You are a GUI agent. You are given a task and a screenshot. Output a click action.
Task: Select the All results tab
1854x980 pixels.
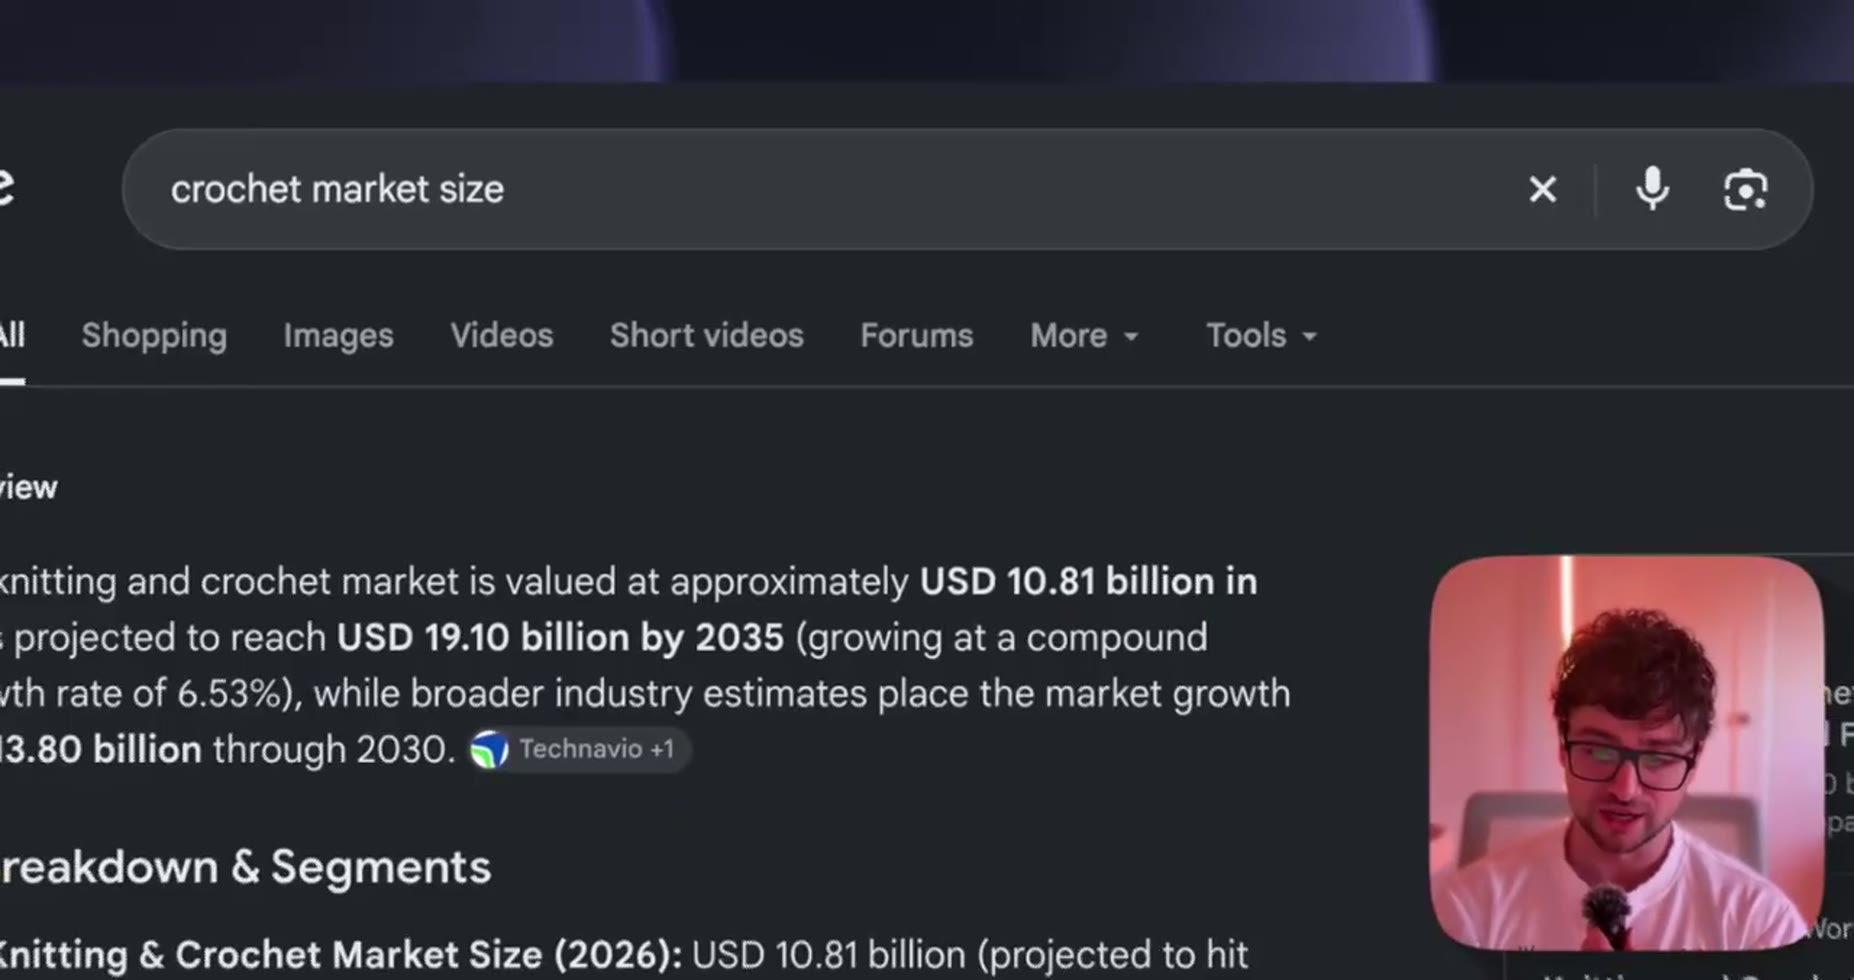pyautogui.click(x=11, y=335)
